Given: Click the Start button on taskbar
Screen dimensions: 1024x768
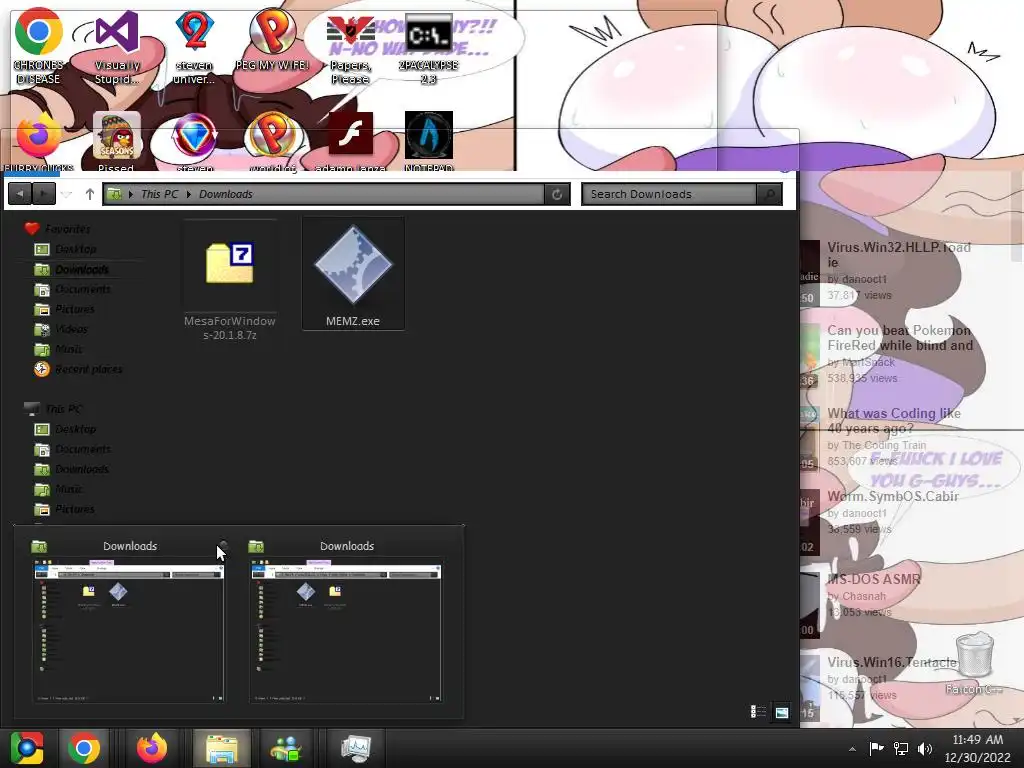Looking at the screenshot, I should coord(27,748).
